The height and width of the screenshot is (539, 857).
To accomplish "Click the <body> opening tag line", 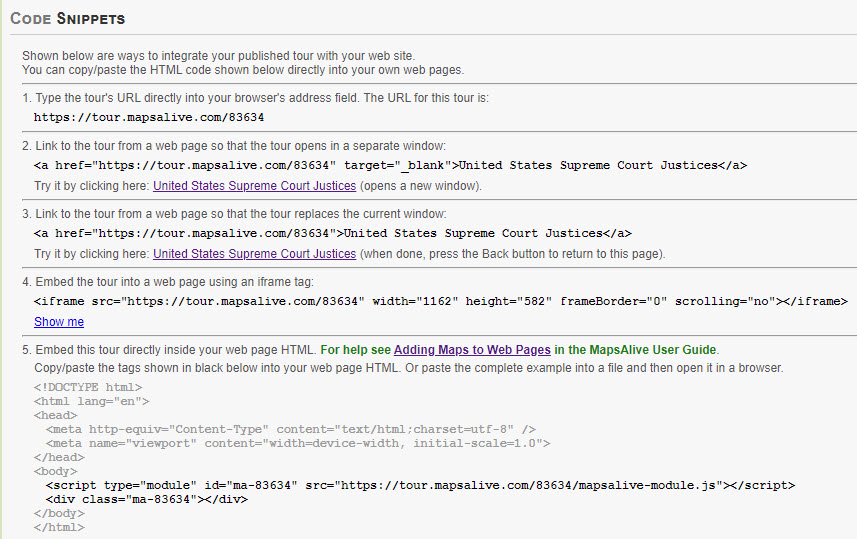I will (x=55, y=472).
